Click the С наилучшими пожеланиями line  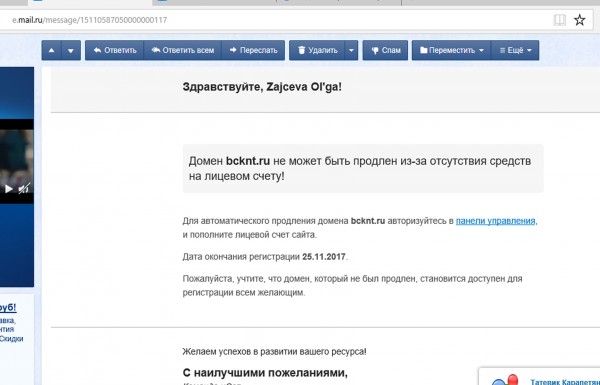click(x=265, y=372)
